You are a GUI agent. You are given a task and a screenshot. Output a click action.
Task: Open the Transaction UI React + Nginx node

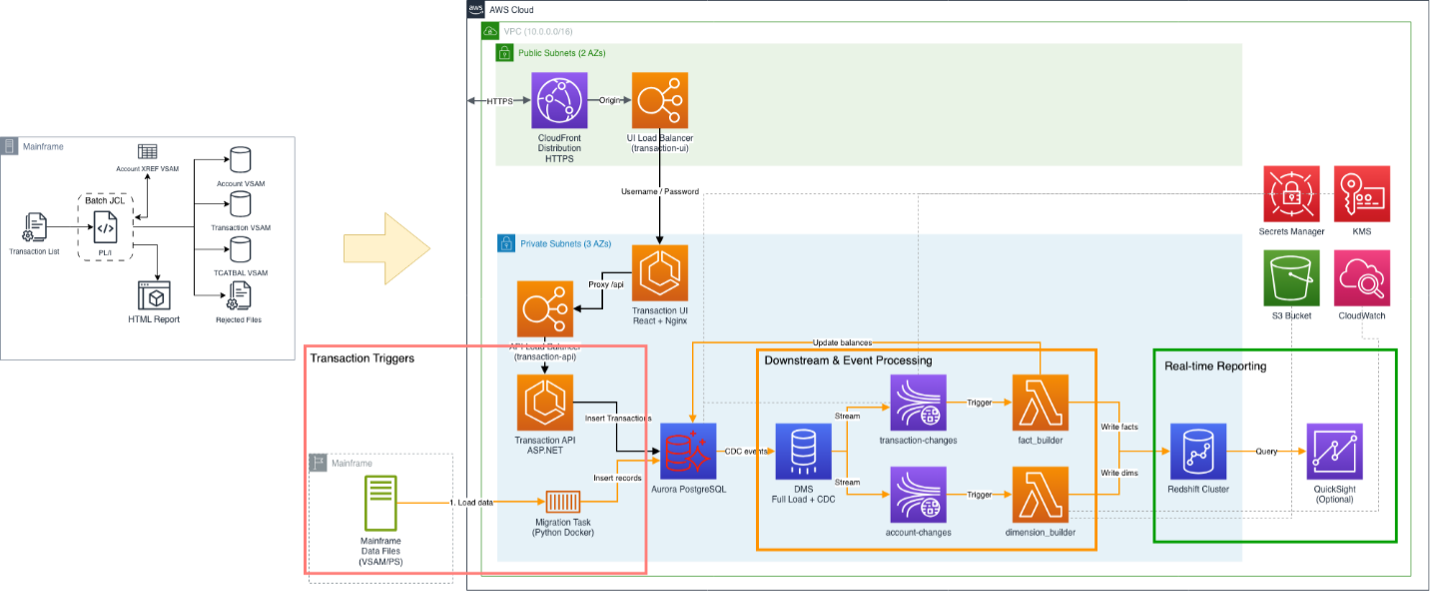(659, 271)
